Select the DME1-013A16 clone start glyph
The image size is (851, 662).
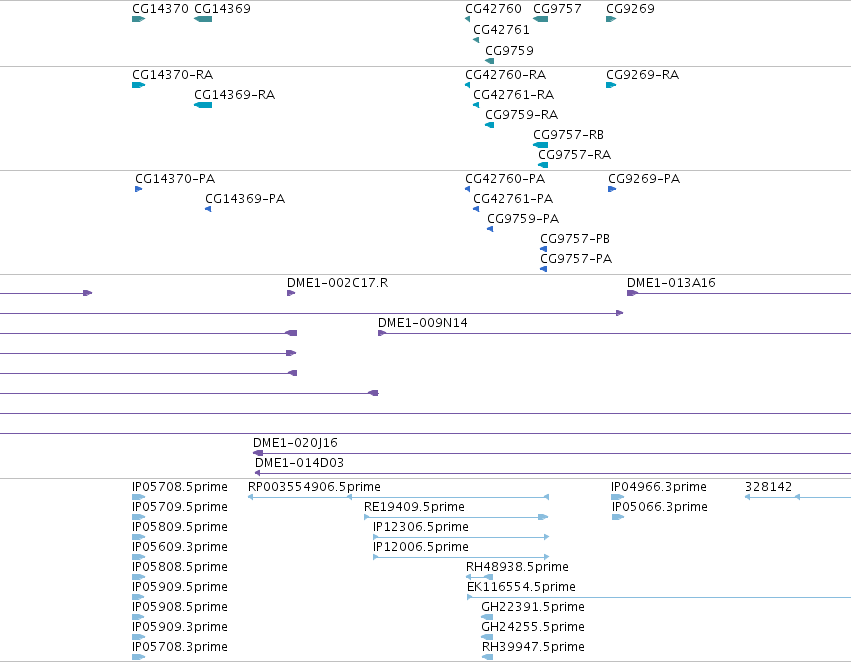coord(632,293)
